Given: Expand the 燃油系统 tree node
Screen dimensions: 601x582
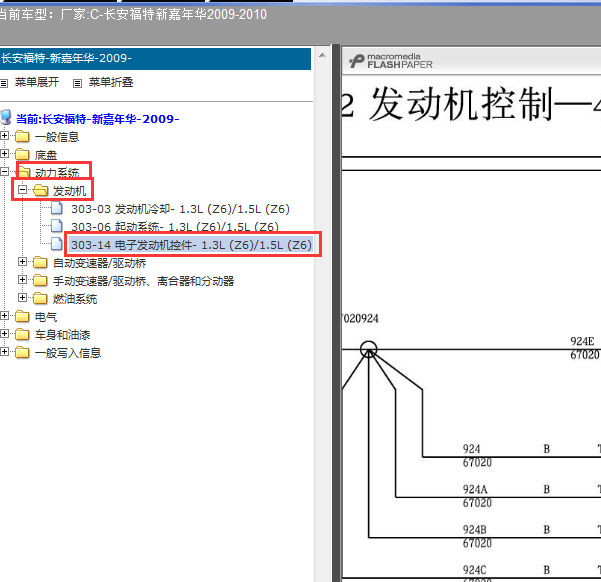Looking at the screenshot, I should coord(22,298).
